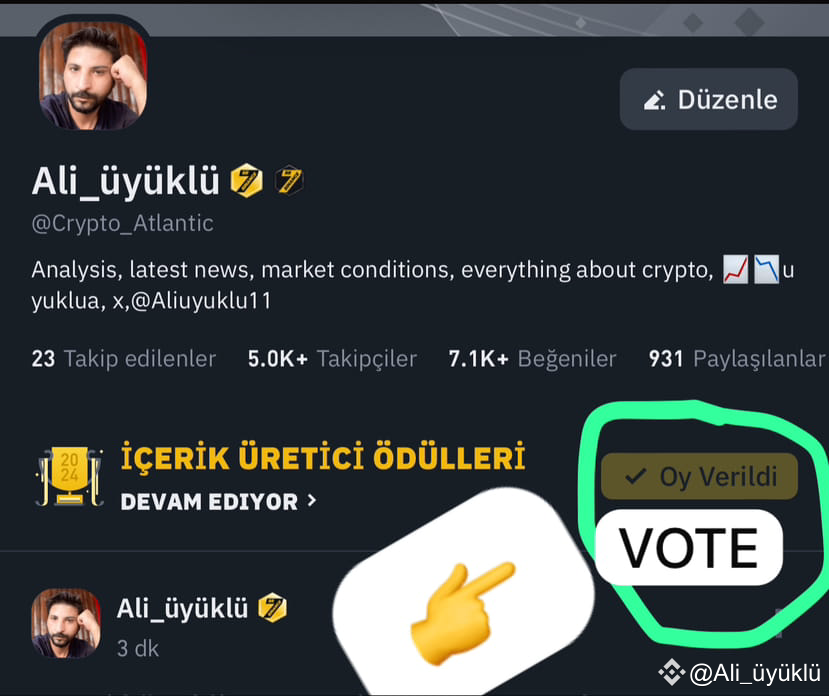Open the 23 Takip edilenler list

(x=124, y=359)
